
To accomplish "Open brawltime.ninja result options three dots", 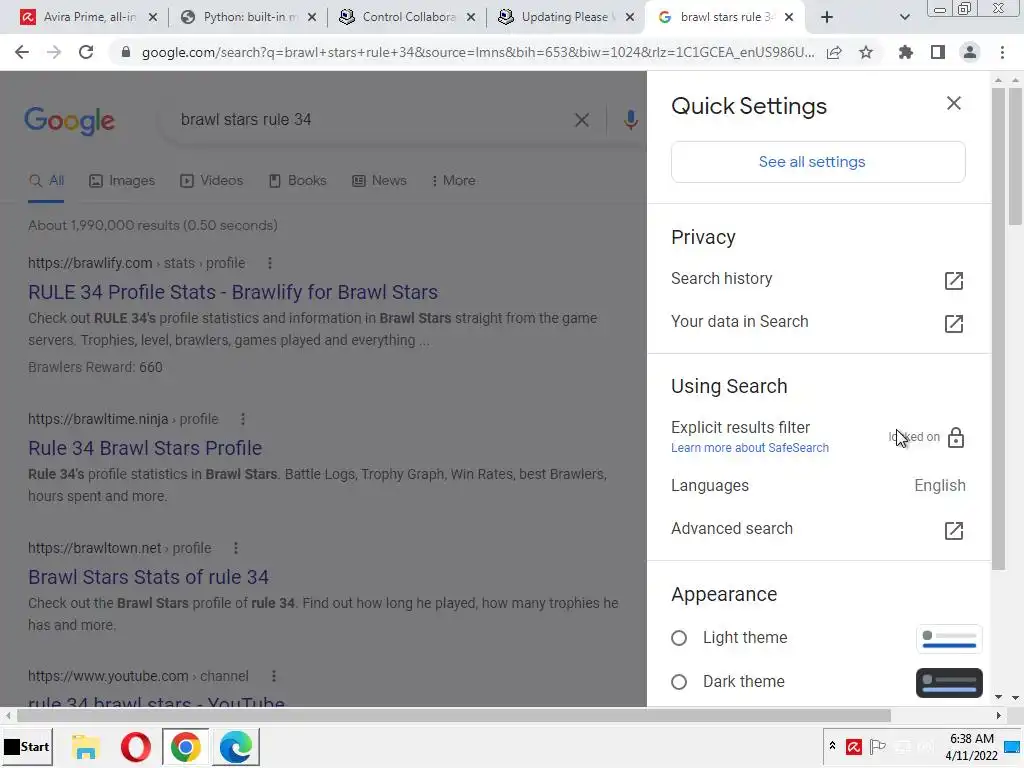I will 243,419.
